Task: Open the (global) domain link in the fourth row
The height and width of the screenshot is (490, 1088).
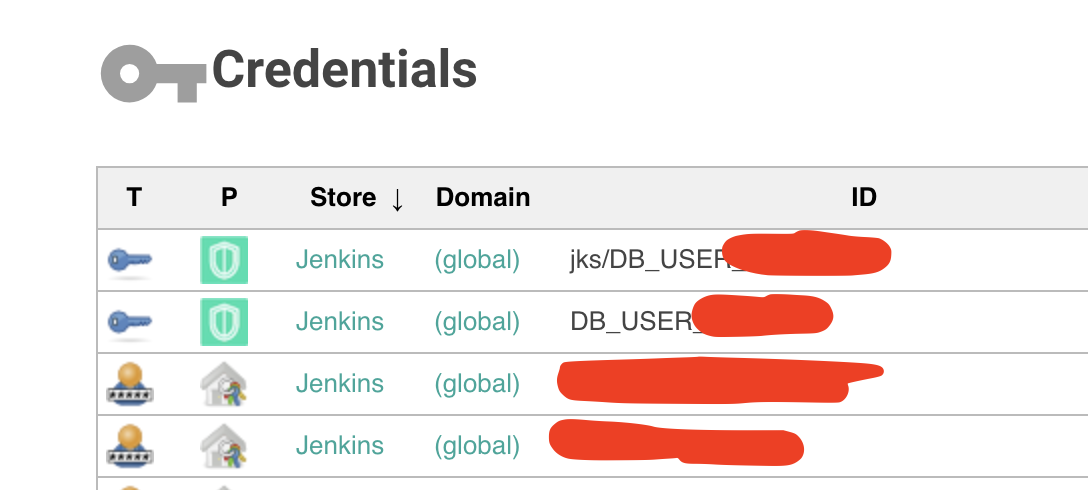Action: [x=477, y=446]
